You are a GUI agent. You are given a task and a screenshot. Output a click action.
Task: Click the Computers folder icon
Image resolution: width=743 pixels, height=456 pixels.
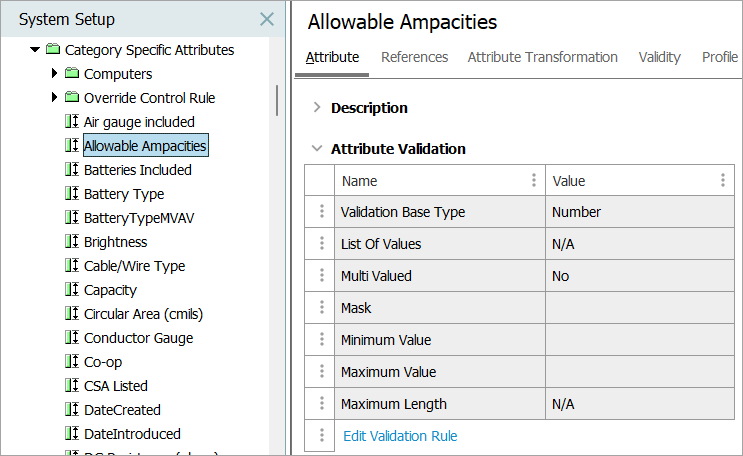pyautogui.click(x=71, y=74)
